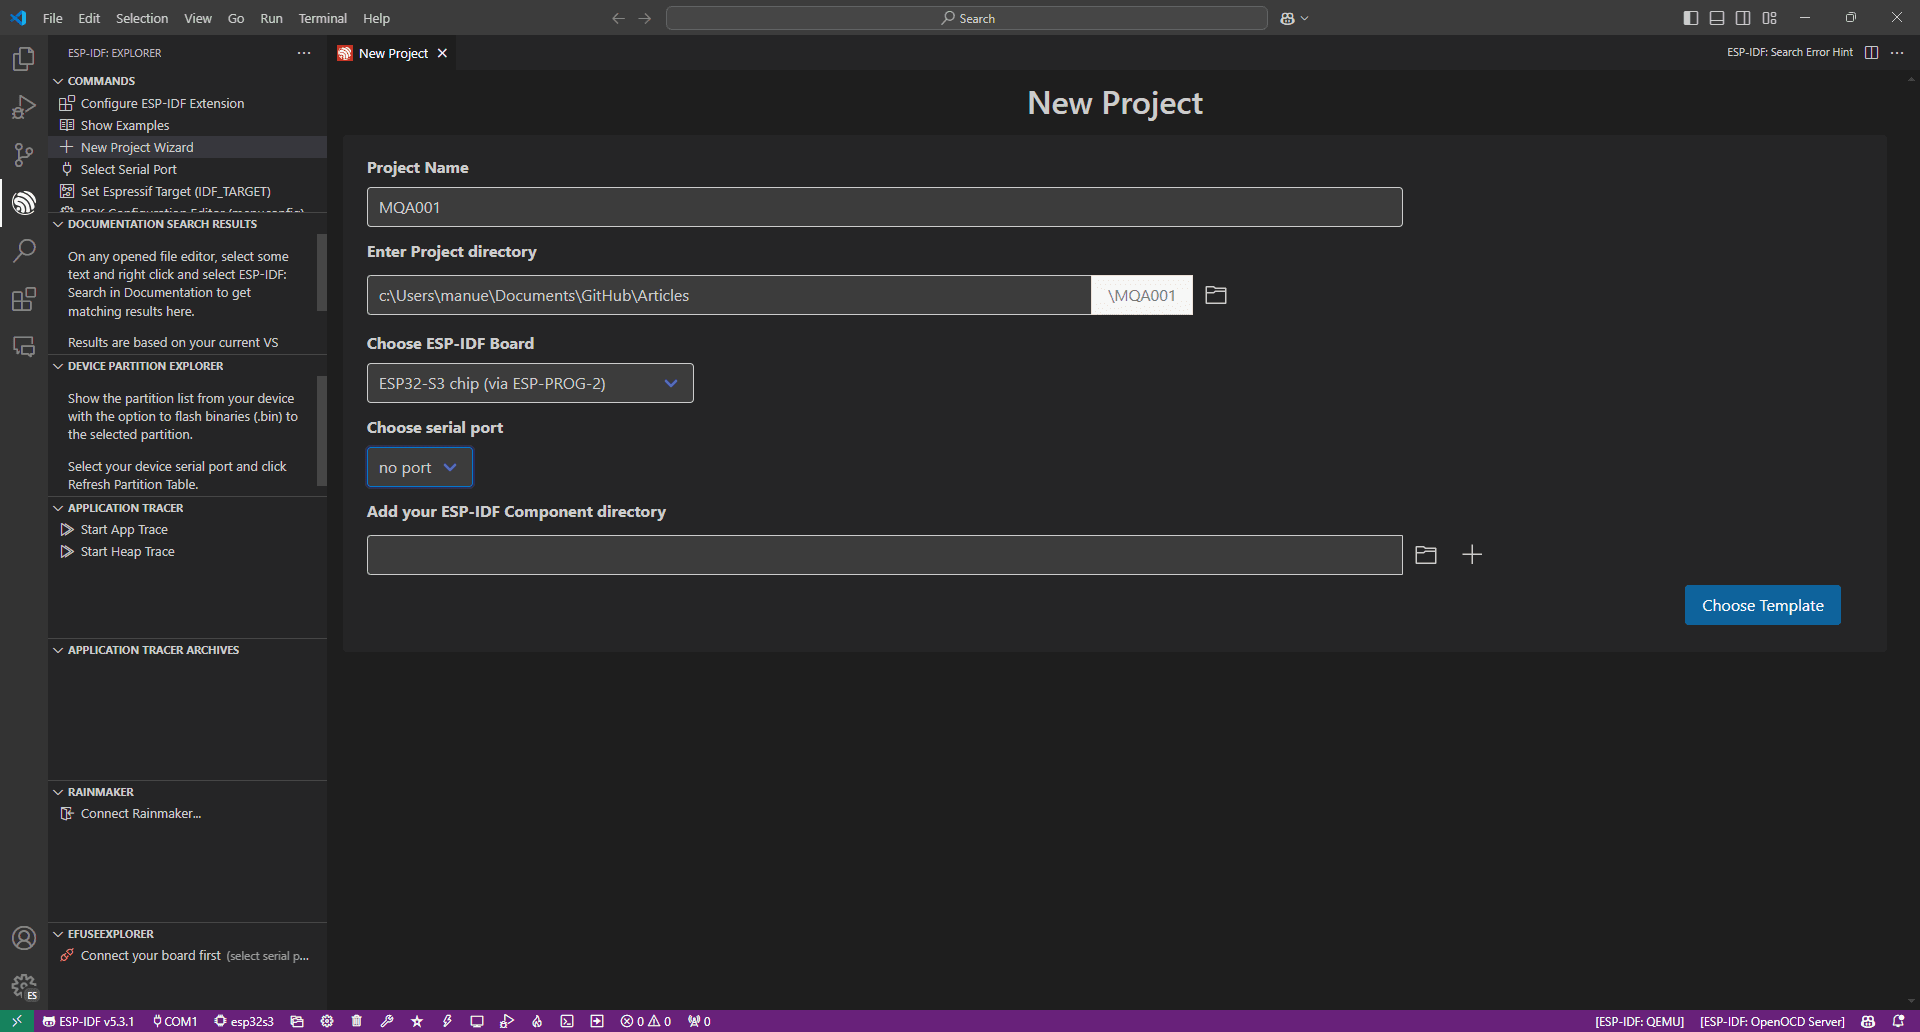Screen dimensions: 1920x1032
Task: Click build, flash and monitor flame icon
Action: click(x=537, y=1021)
